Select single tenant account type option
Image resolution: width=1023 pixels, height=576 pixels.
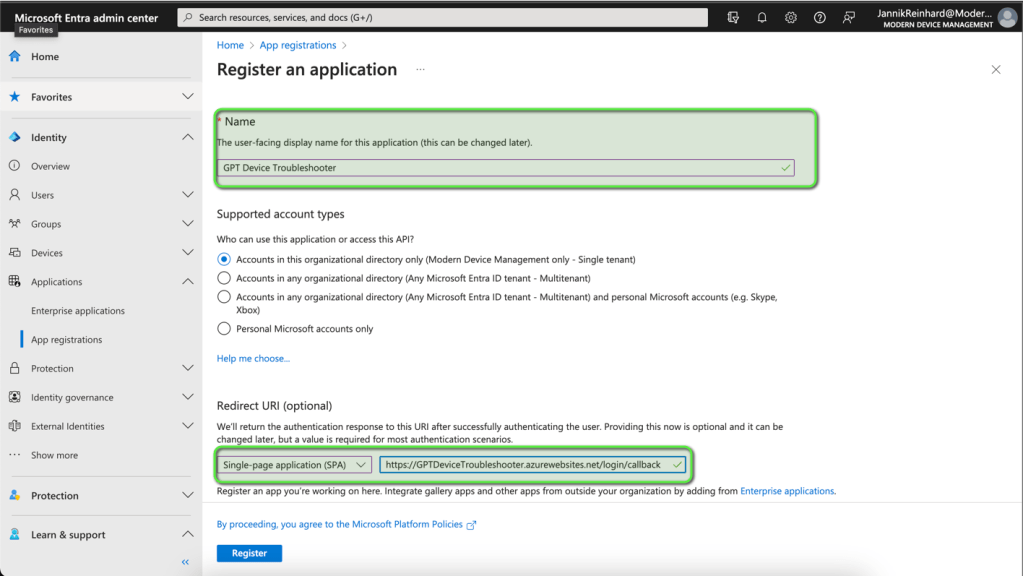click(x=224, y=259)
